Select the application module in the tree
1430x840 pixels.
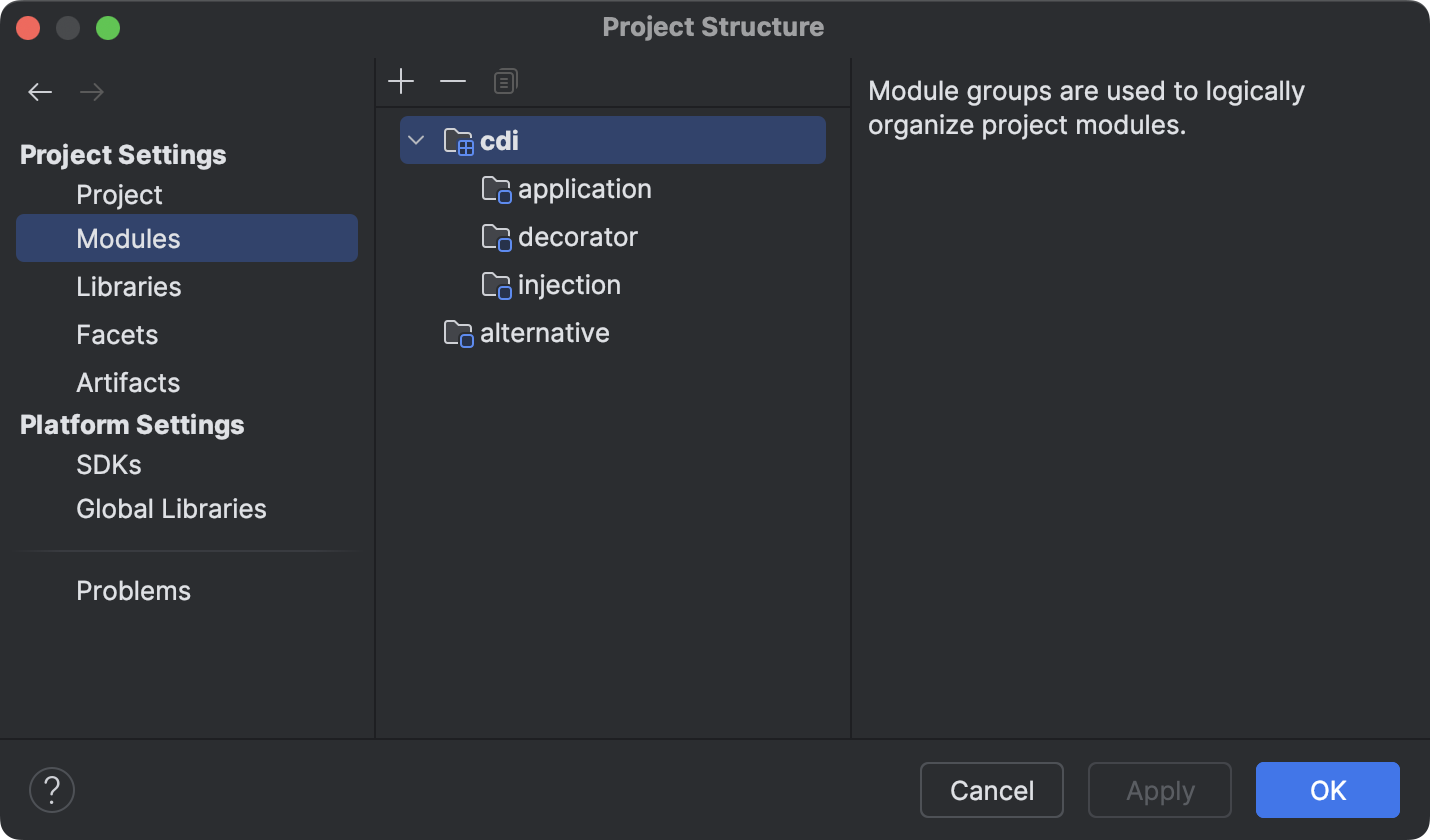[x=584, y=189]
